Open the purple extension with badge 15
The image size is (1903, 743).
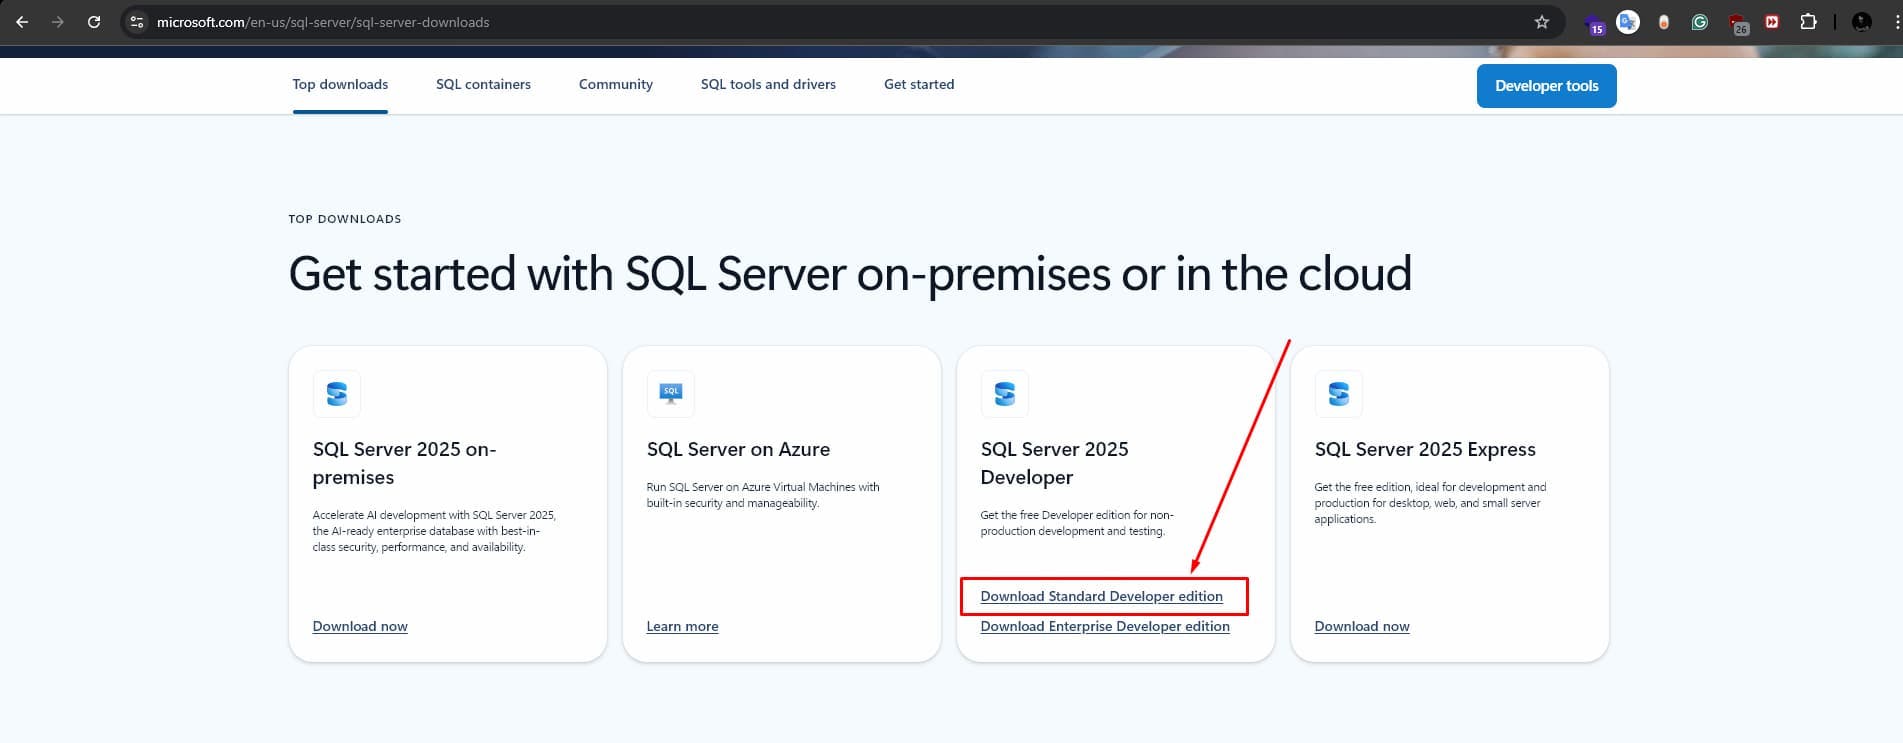(x=1593, y=23)
